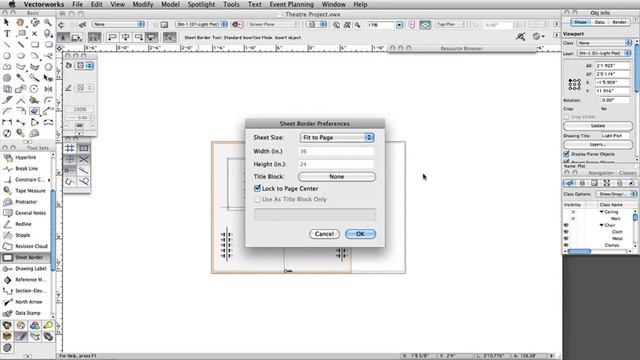Open the Sheet Size dropdown
Image resolution: width=640 pixels, height=360 pixels.
pyautogui.click(x=337, y=138)
